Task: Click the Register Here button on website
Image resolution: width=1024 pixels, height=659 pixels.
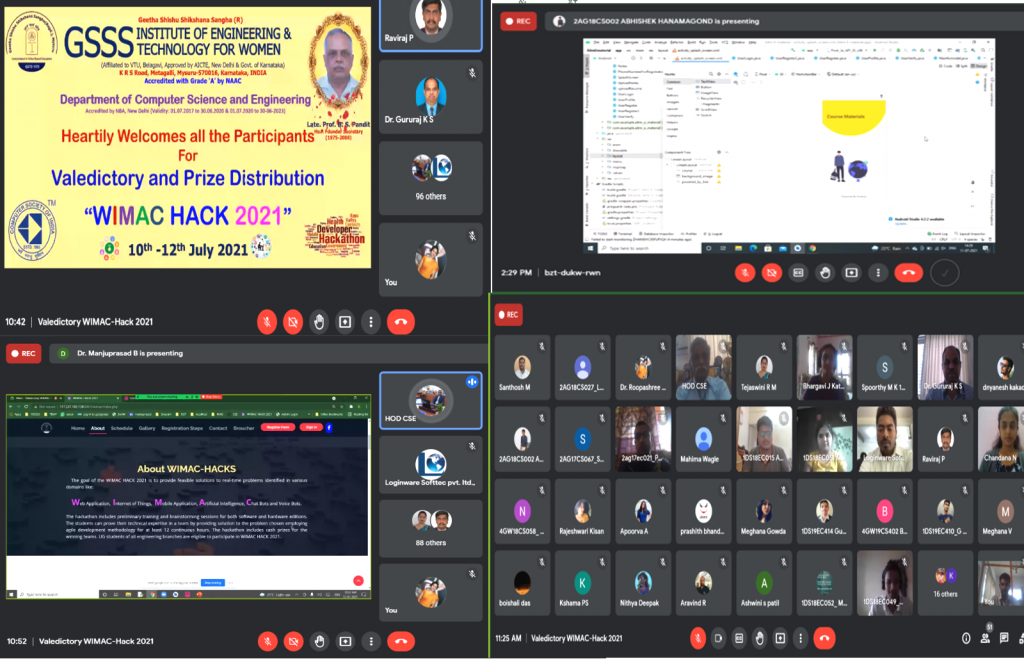Action: click(x=277, y=427)
